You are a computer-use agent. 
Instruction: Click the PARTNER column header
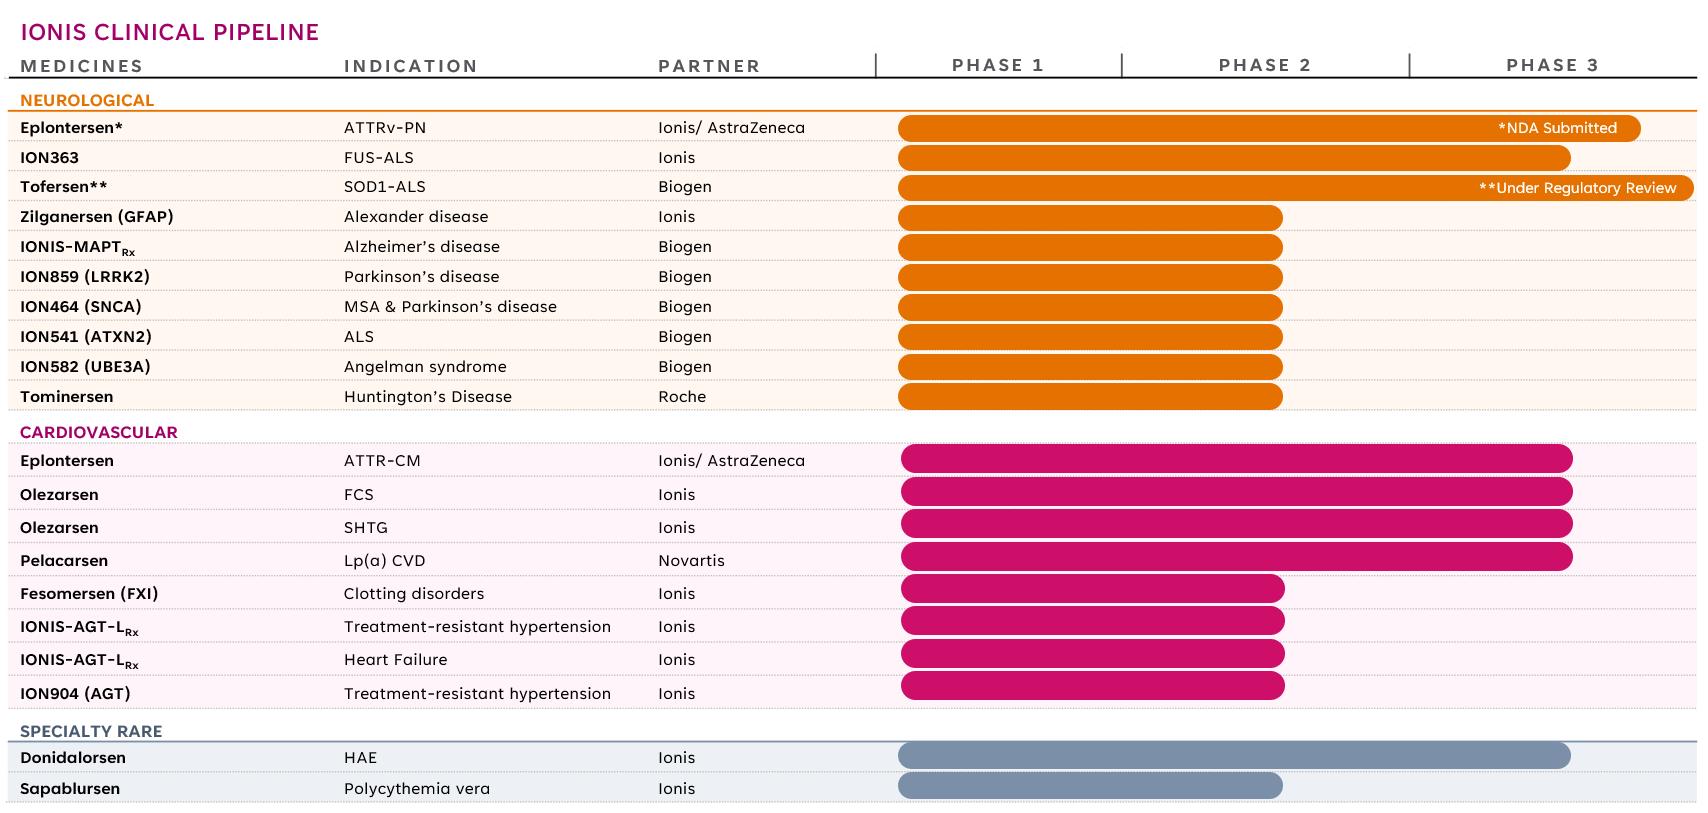pyautogui.click(x=709, y=66)
